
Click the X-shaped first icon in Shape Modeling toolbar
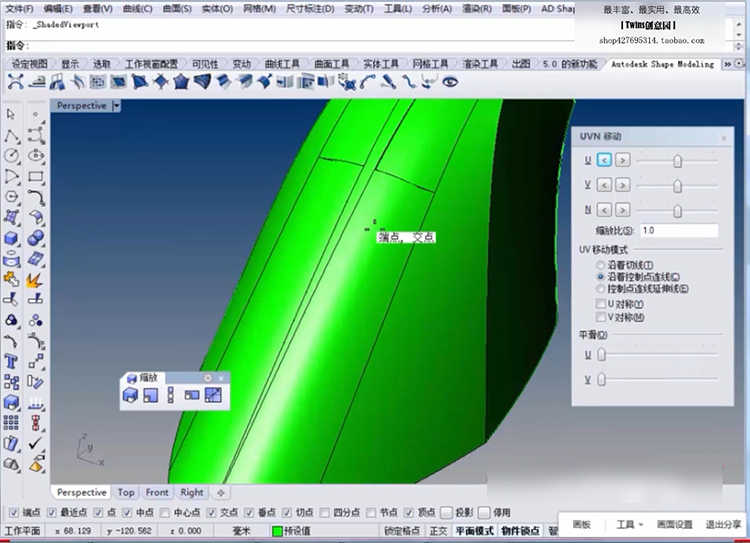pyautogui.click(x=16, y=82)
